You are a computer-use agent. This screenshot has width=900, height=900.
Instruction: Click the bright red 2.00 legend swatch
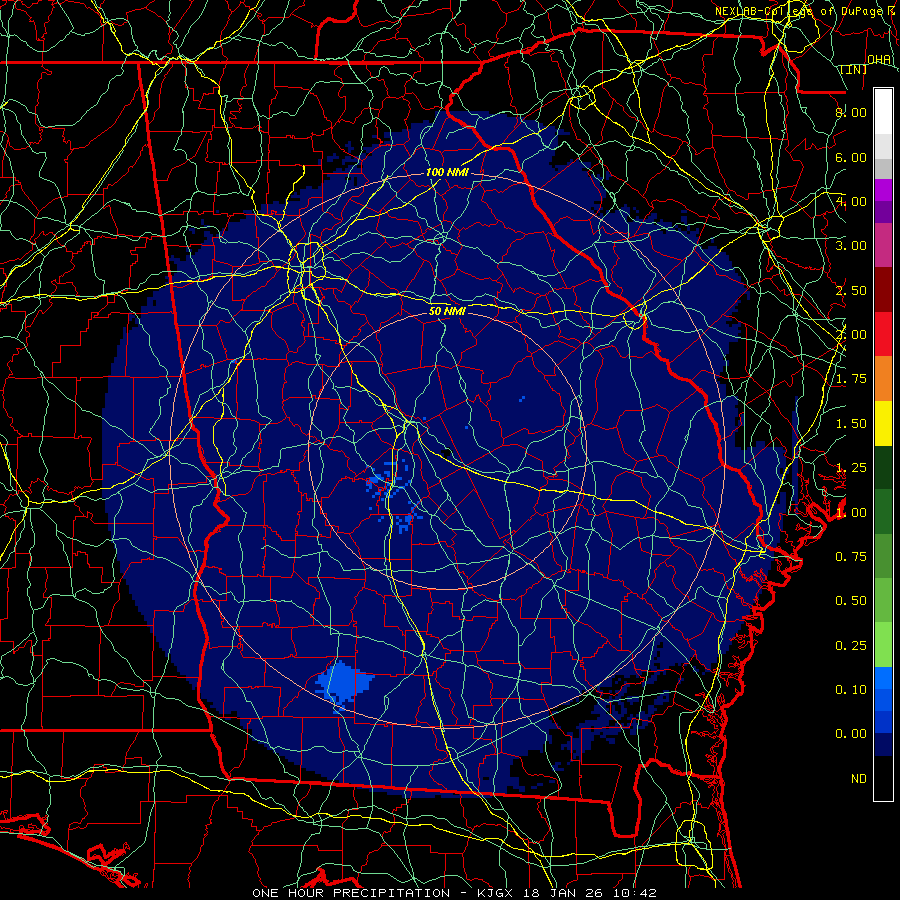point(883,334)
